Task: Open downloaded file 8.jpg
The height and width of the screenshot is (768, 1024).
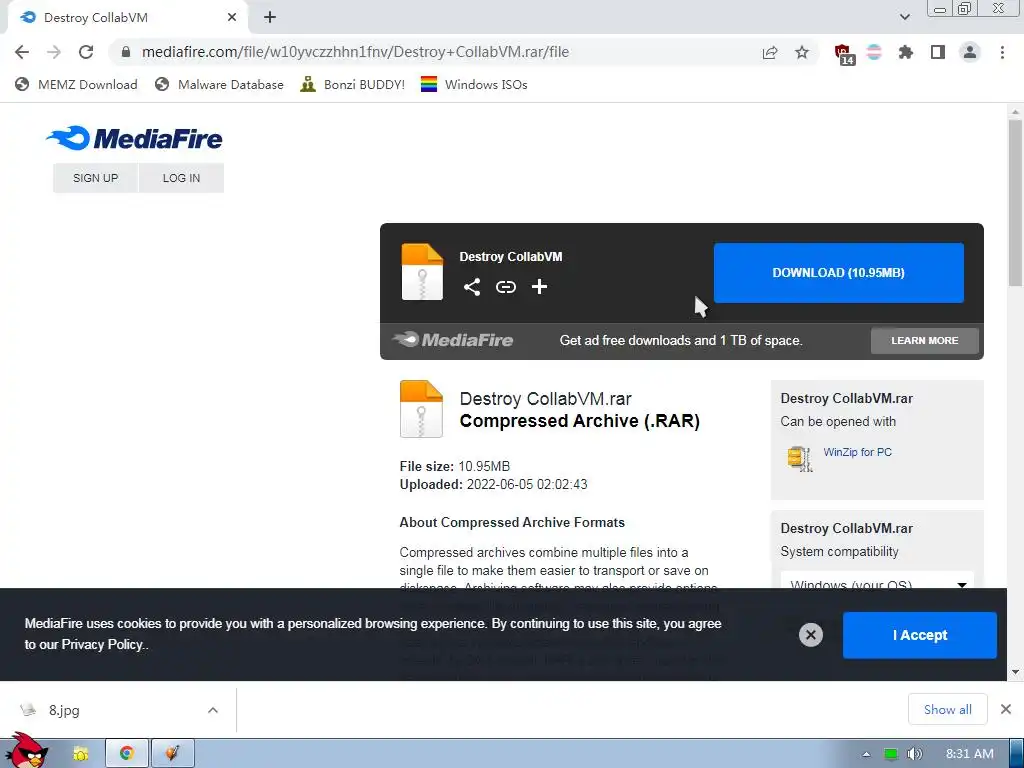Action: pos(64,710)
